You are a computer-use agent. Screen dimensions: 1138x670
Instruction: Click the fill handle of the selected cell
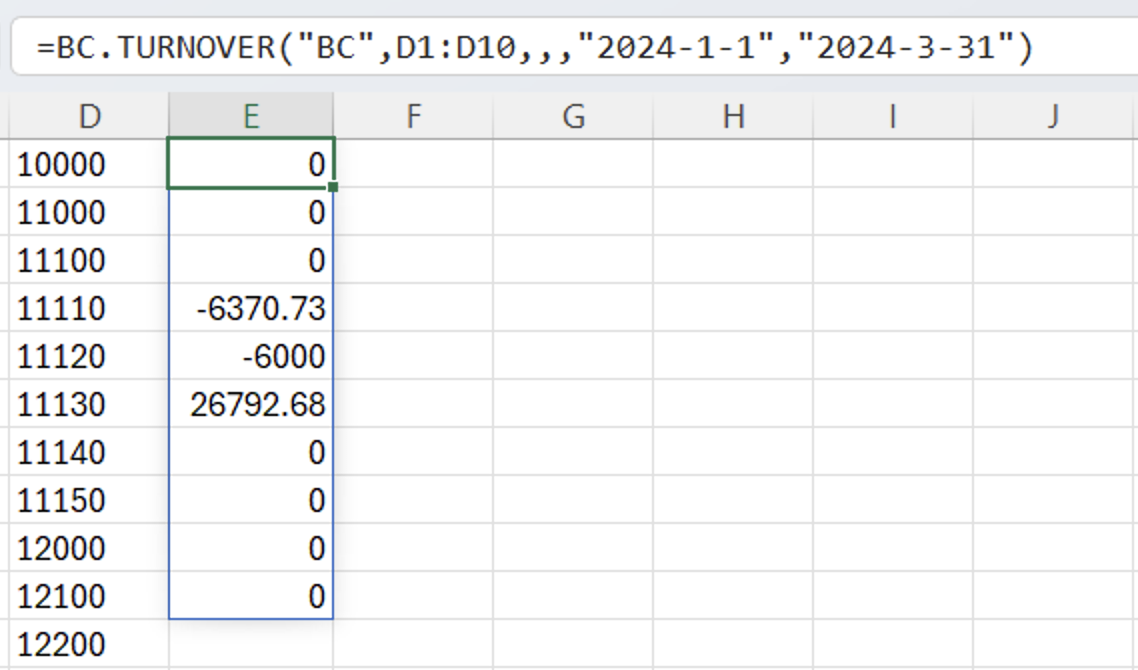point(333,187)
